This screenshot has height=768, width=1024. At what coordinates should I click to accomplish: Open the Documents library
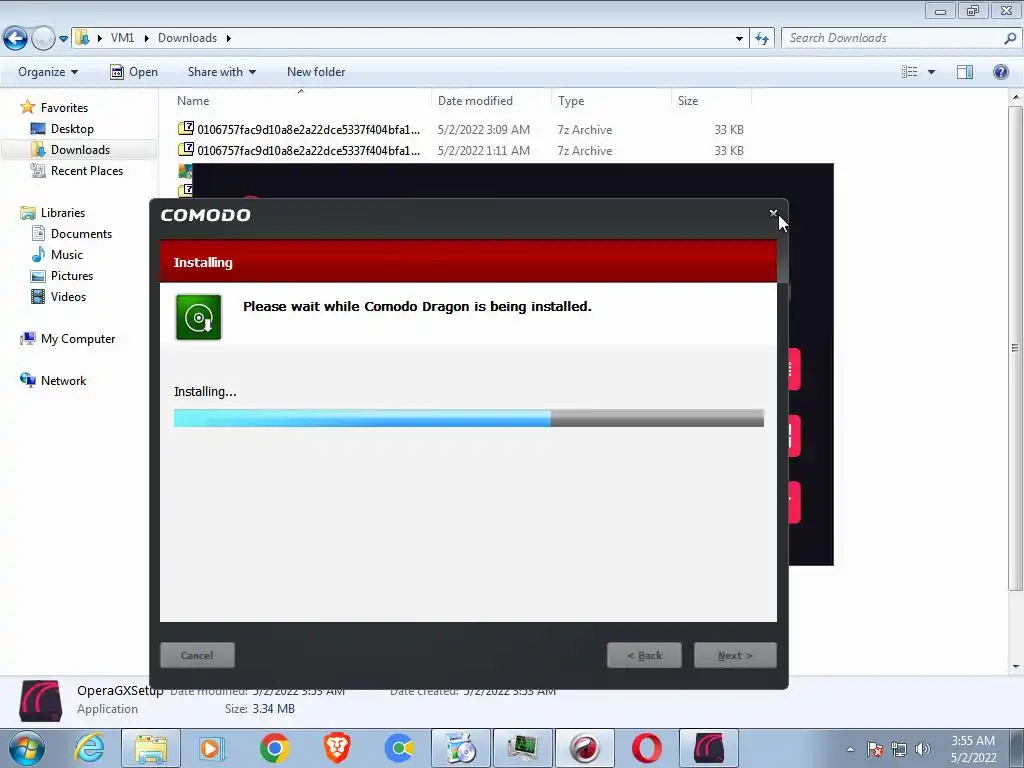(81, 234)
